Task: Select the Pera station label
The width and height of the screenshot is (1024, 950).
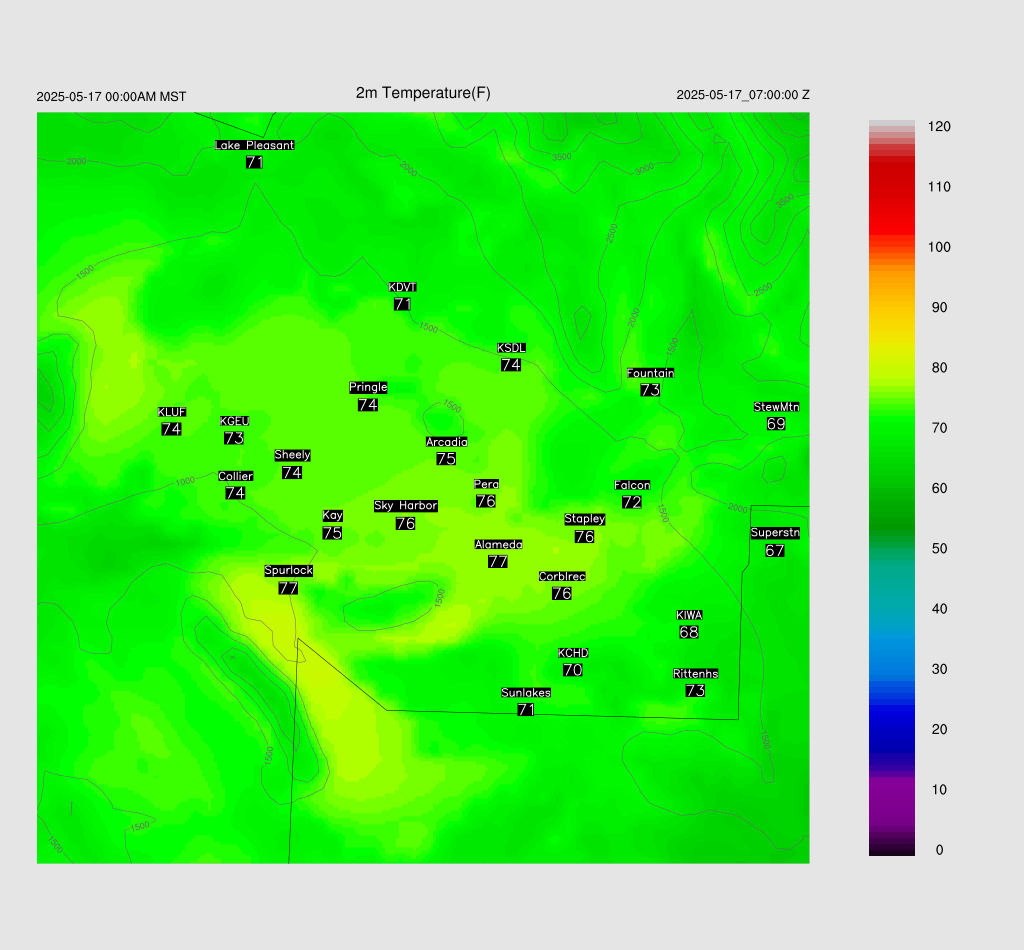Action: [x=487, y=484]
